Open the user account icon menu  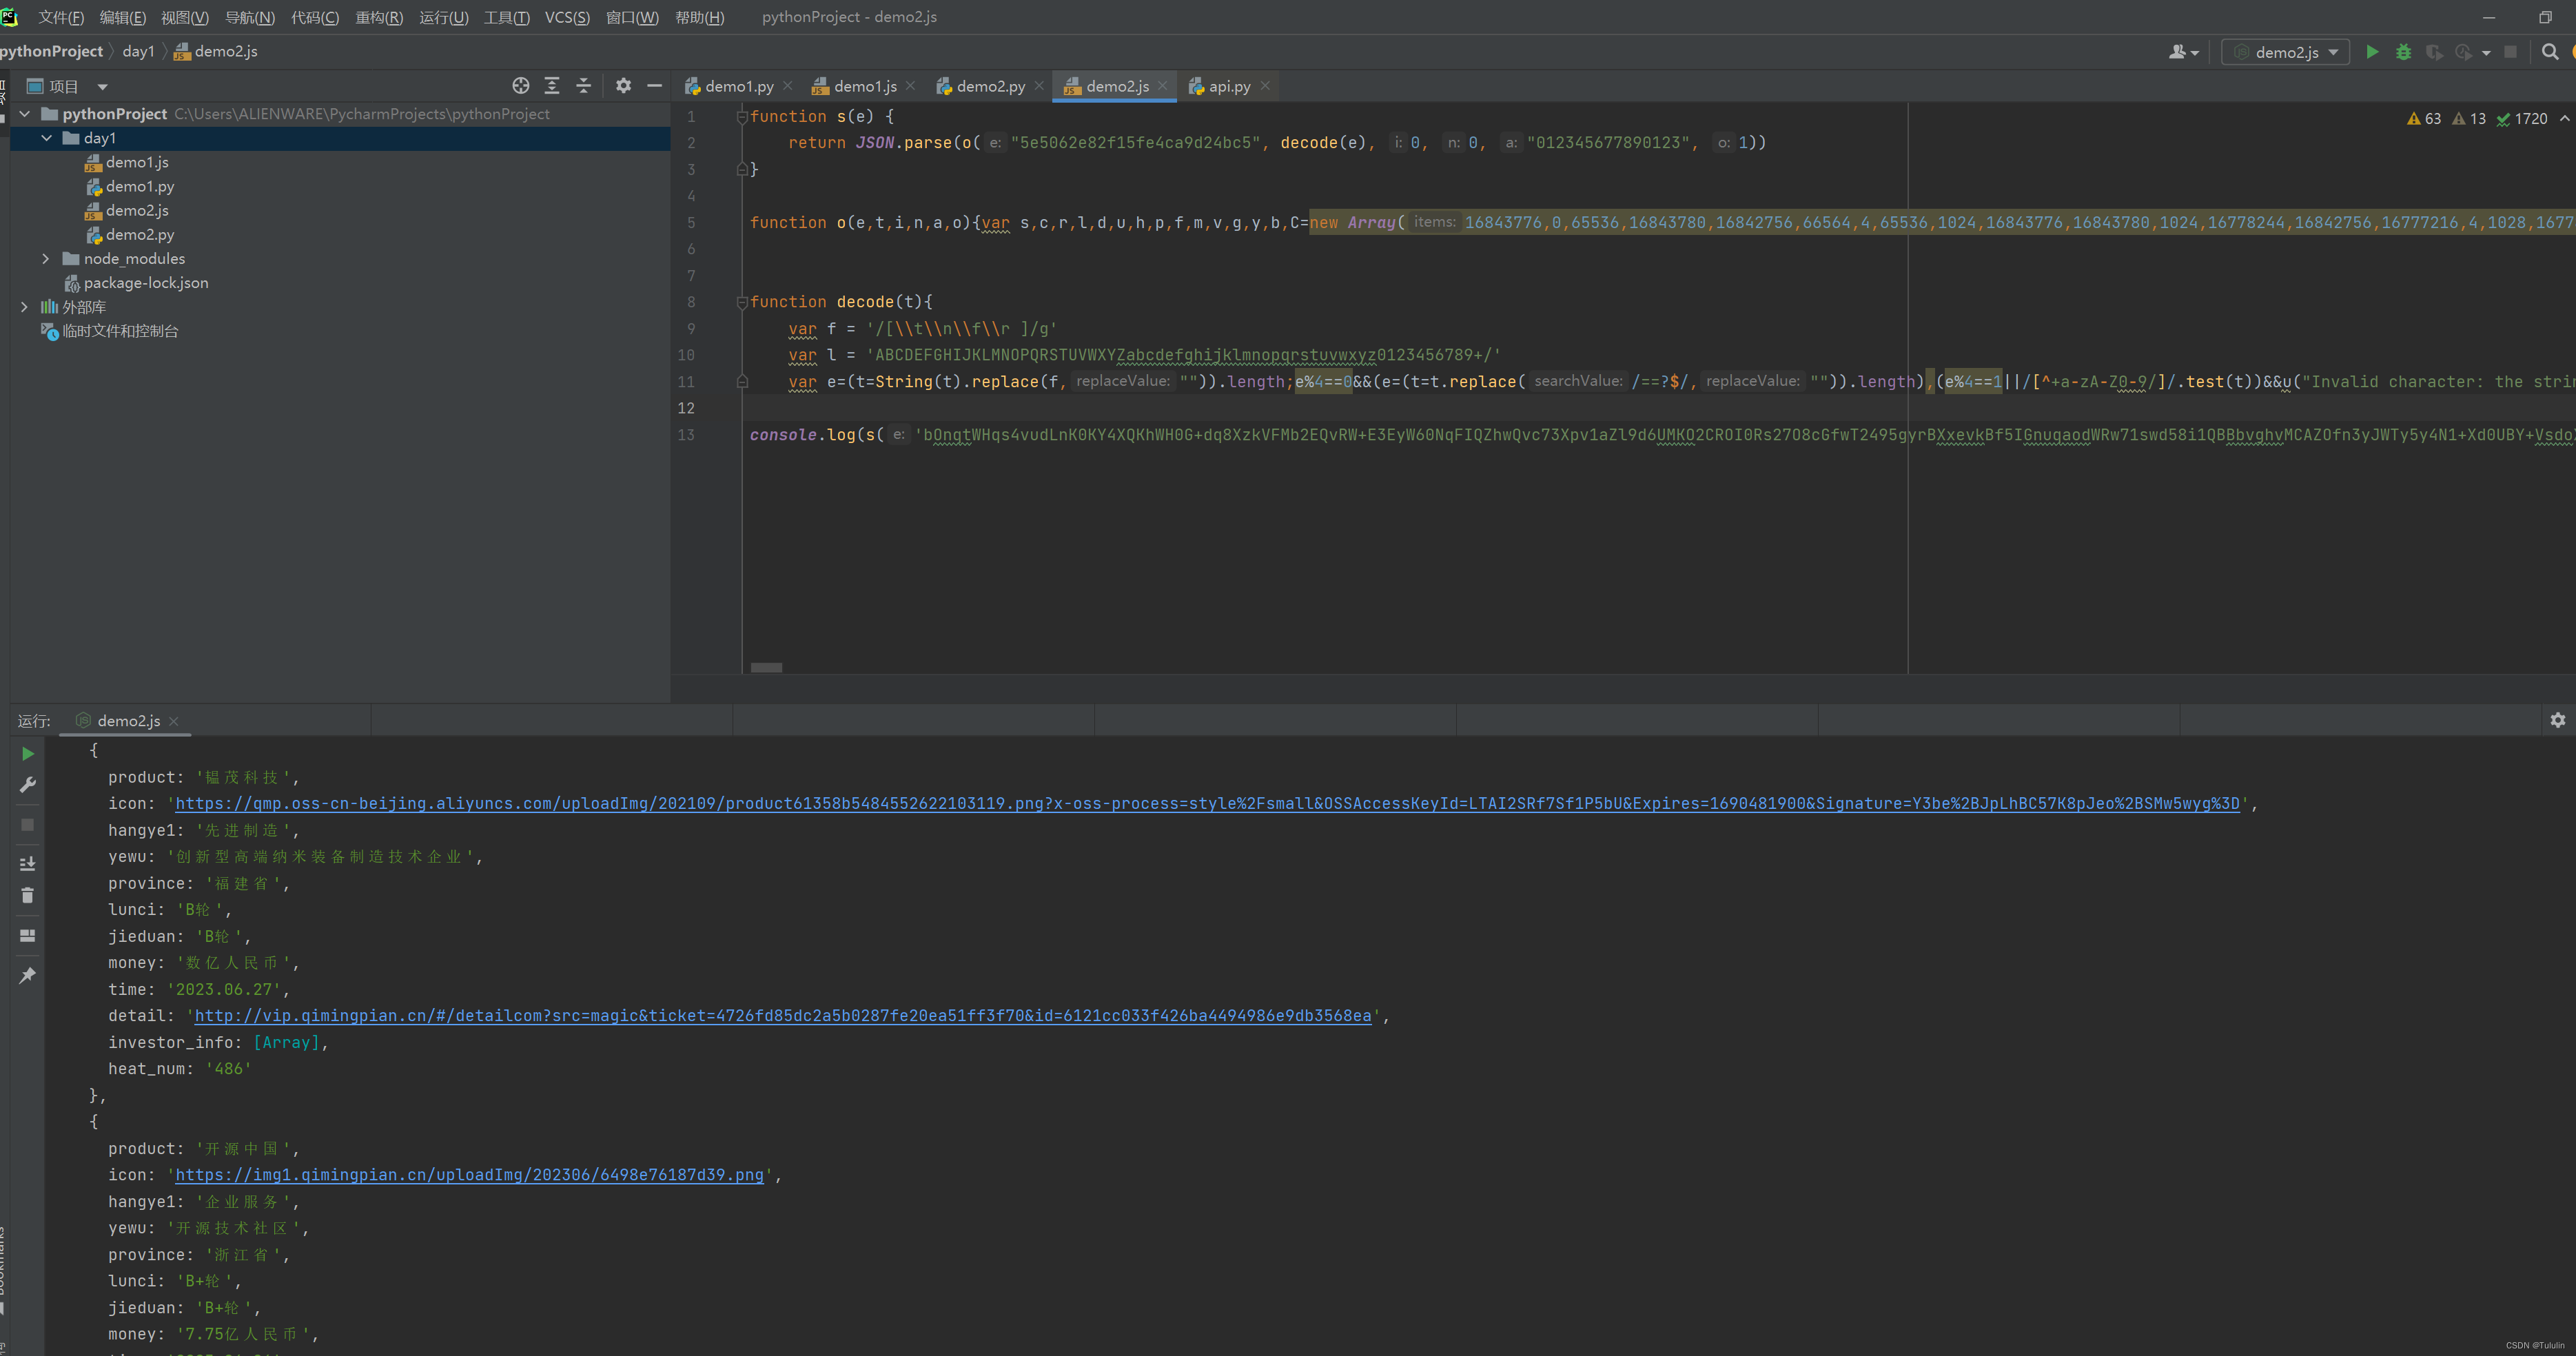(x=2183, y=52)
